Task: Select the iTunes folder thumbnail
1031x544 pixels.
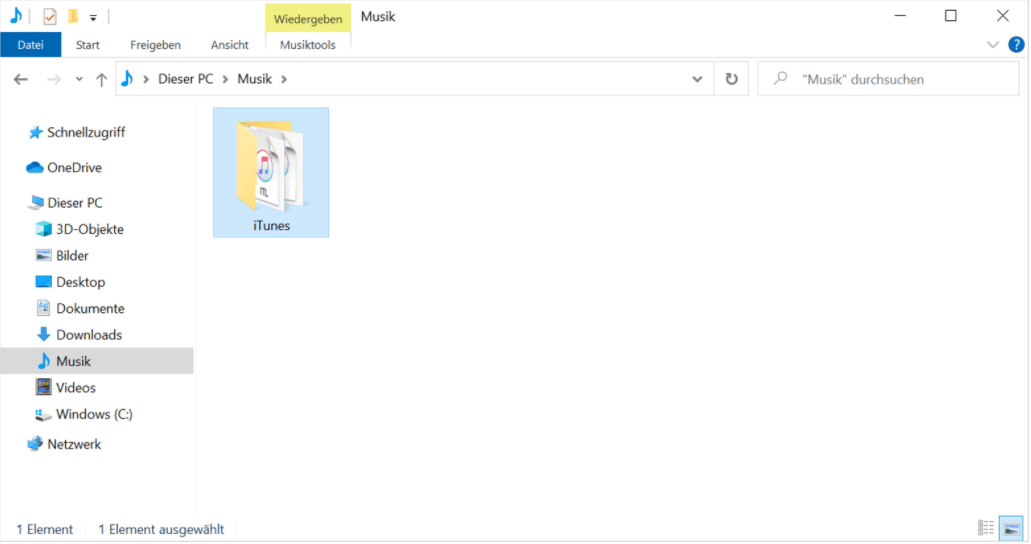Action: 271,172
